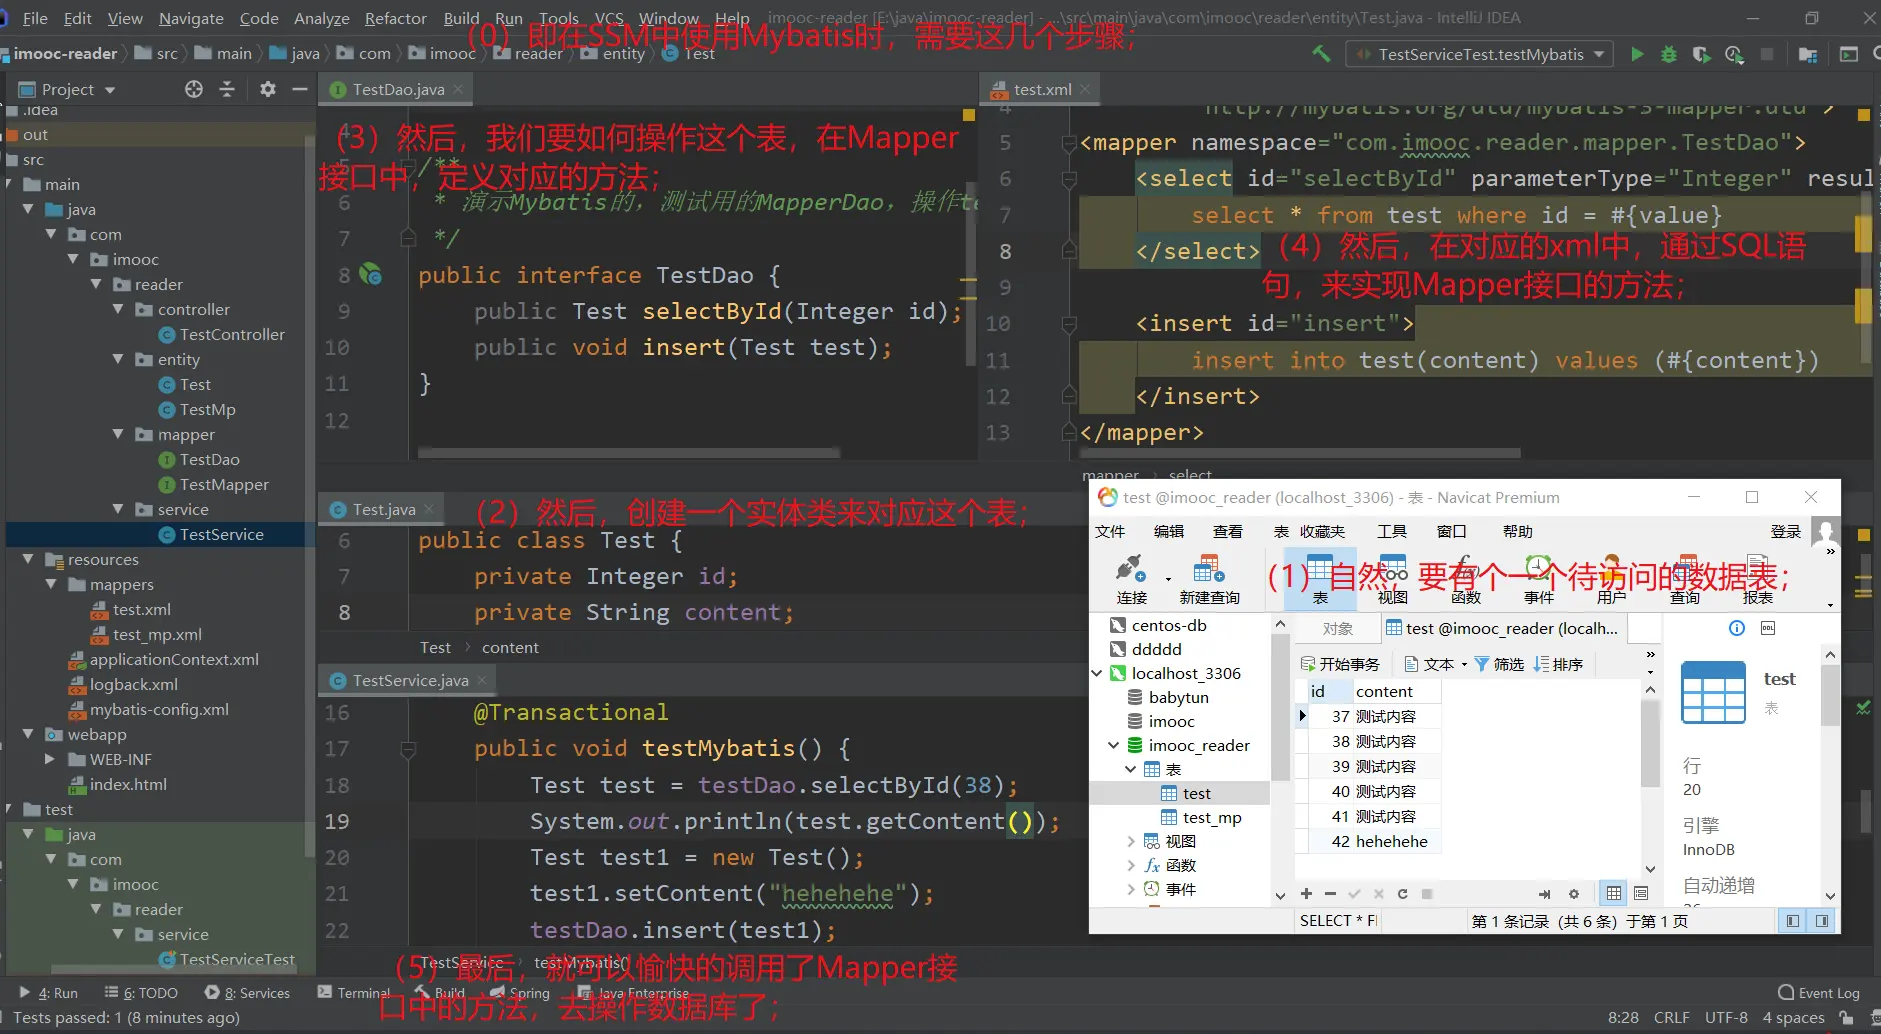Screen dimensions: 1881x1034
Task: Collapse the mapper package in Project tree
Action: (x=119, y=435)
